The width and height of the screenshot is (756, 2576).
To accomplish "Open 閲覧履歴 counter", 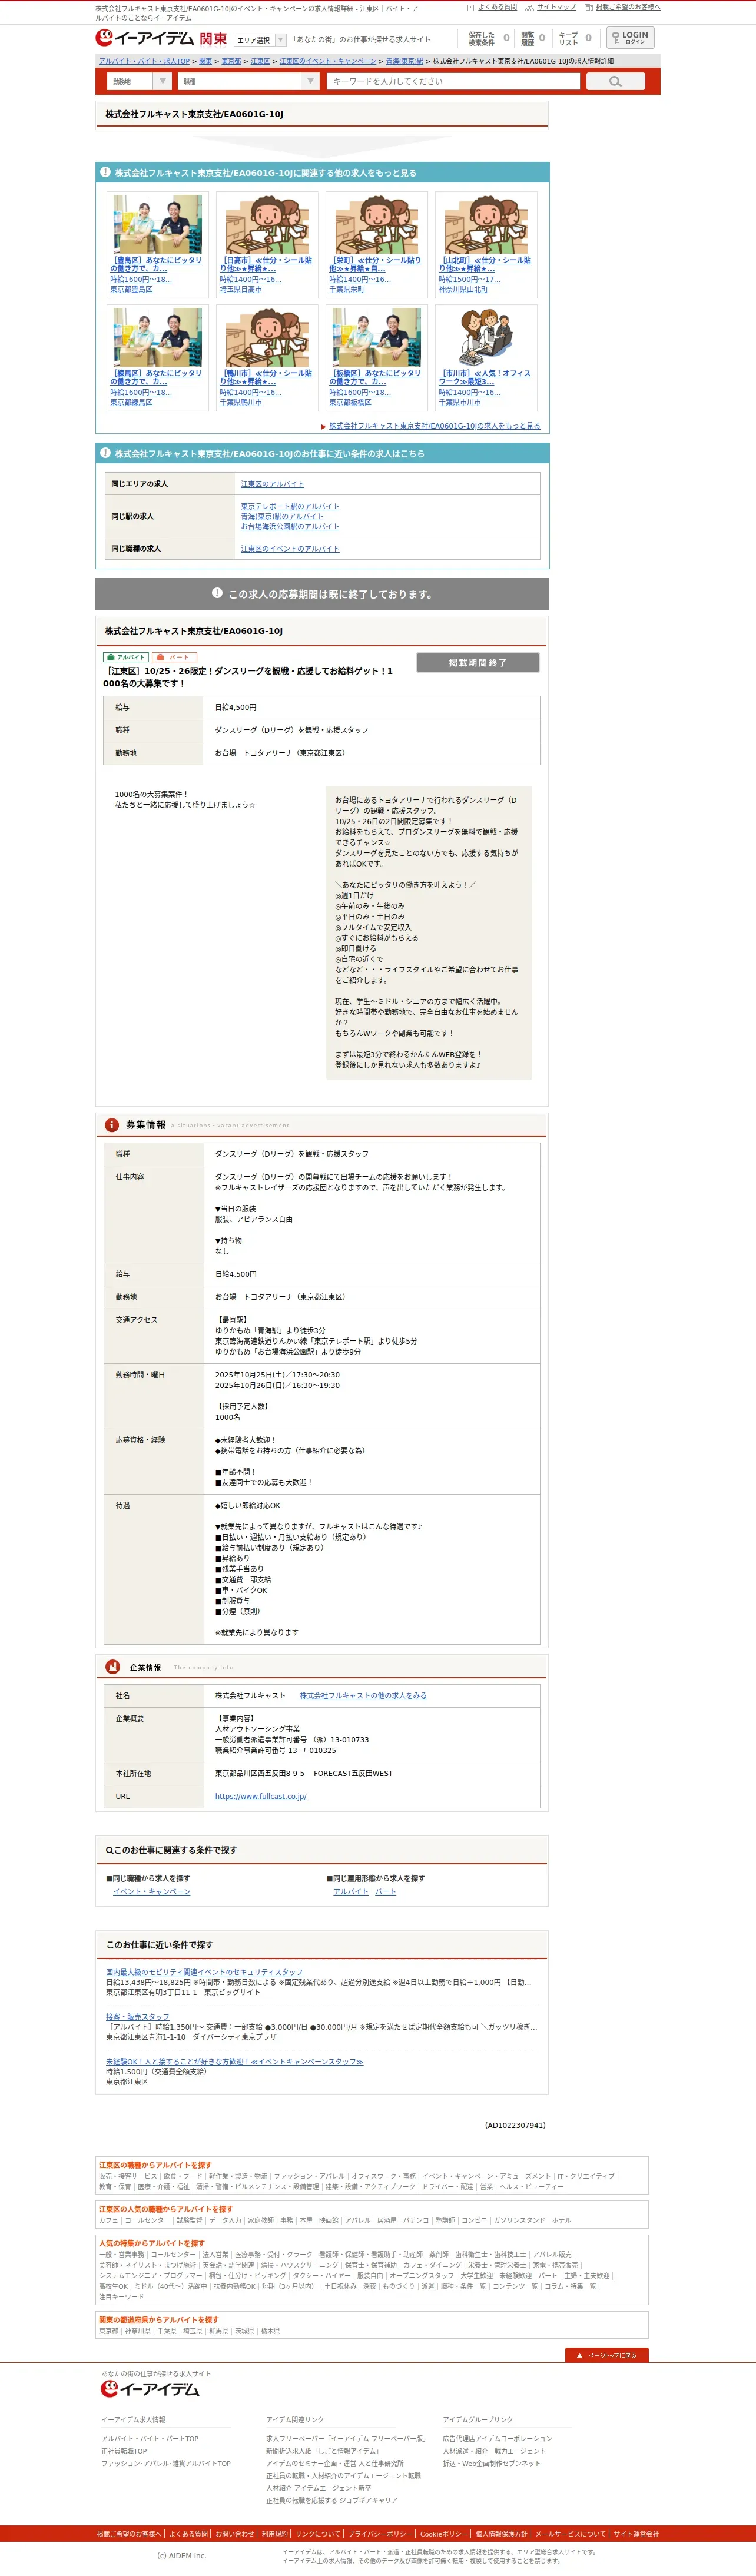I will tap(533, 38).
